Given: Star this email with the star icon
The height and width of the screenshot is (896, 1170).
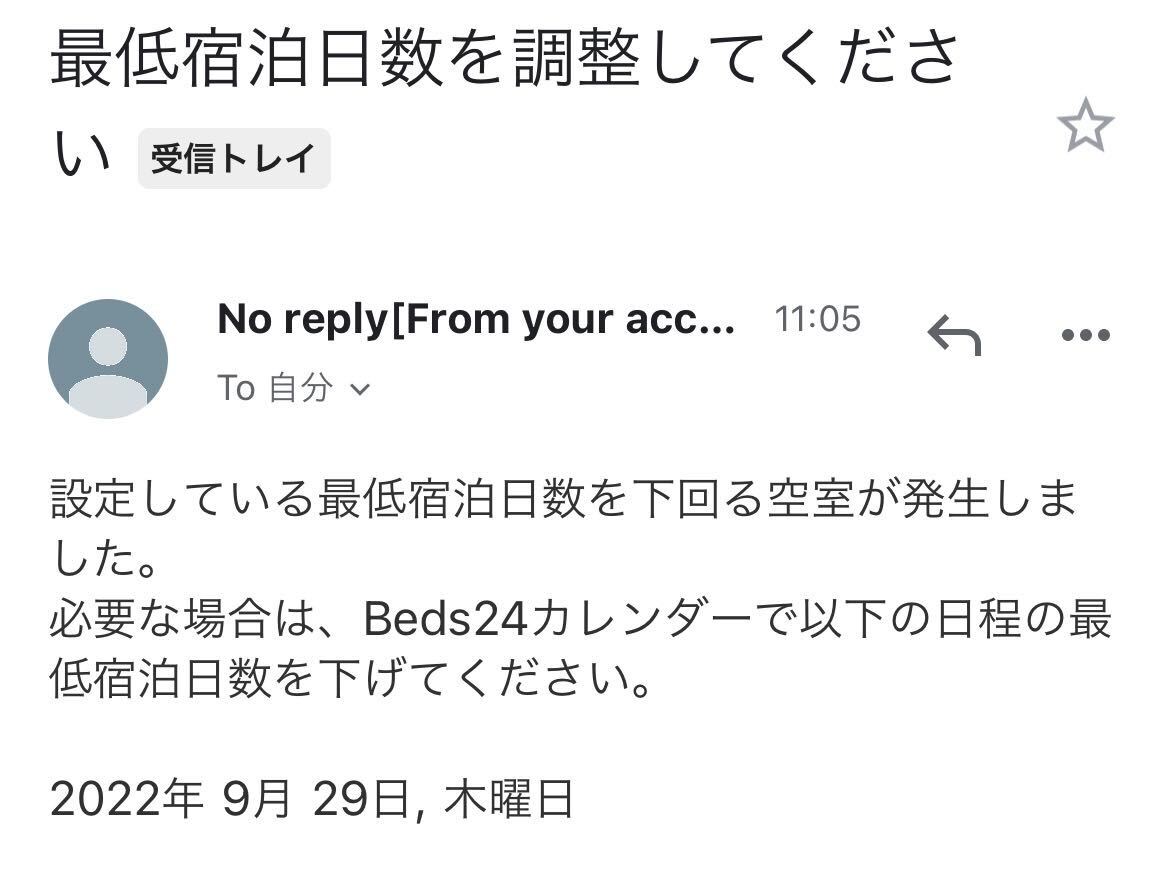Looking at the screenshot, I should [1085, 126].
